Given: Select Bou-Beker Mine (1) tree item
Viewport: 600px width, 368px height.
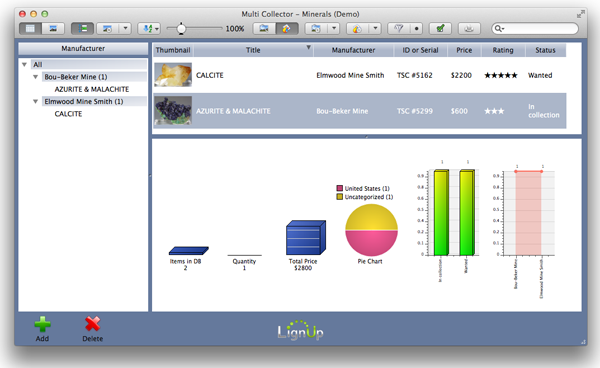Looking at the screenshot, I should (76, 77).
